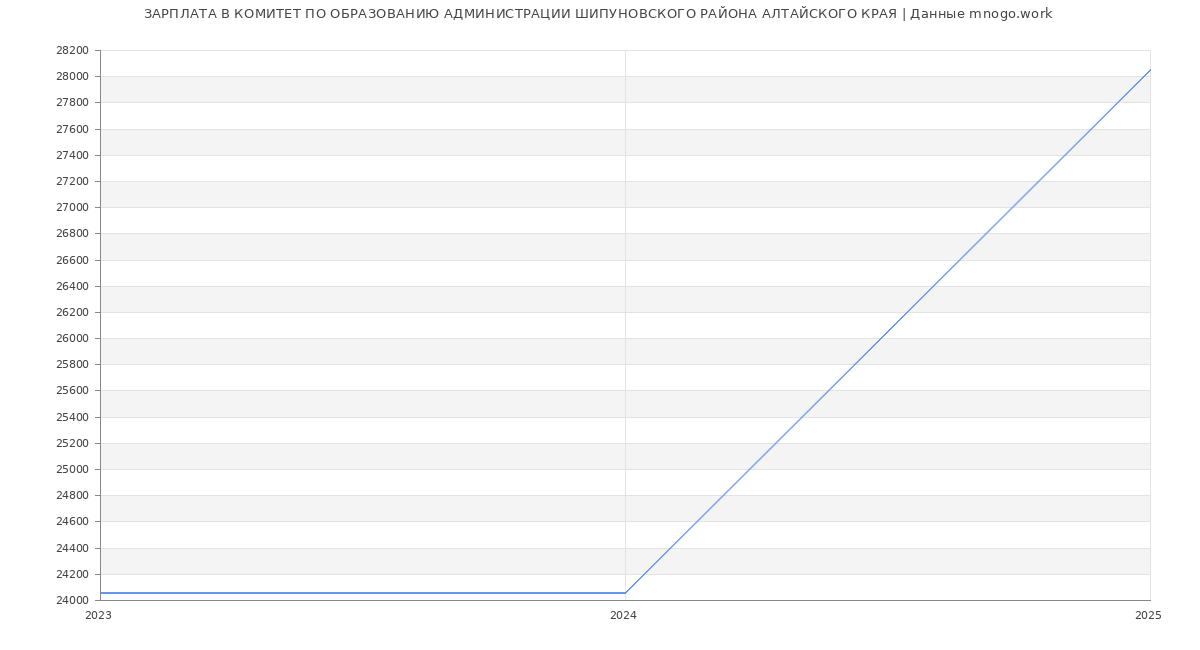Click y-axis value 27400

tap(72, 155)
